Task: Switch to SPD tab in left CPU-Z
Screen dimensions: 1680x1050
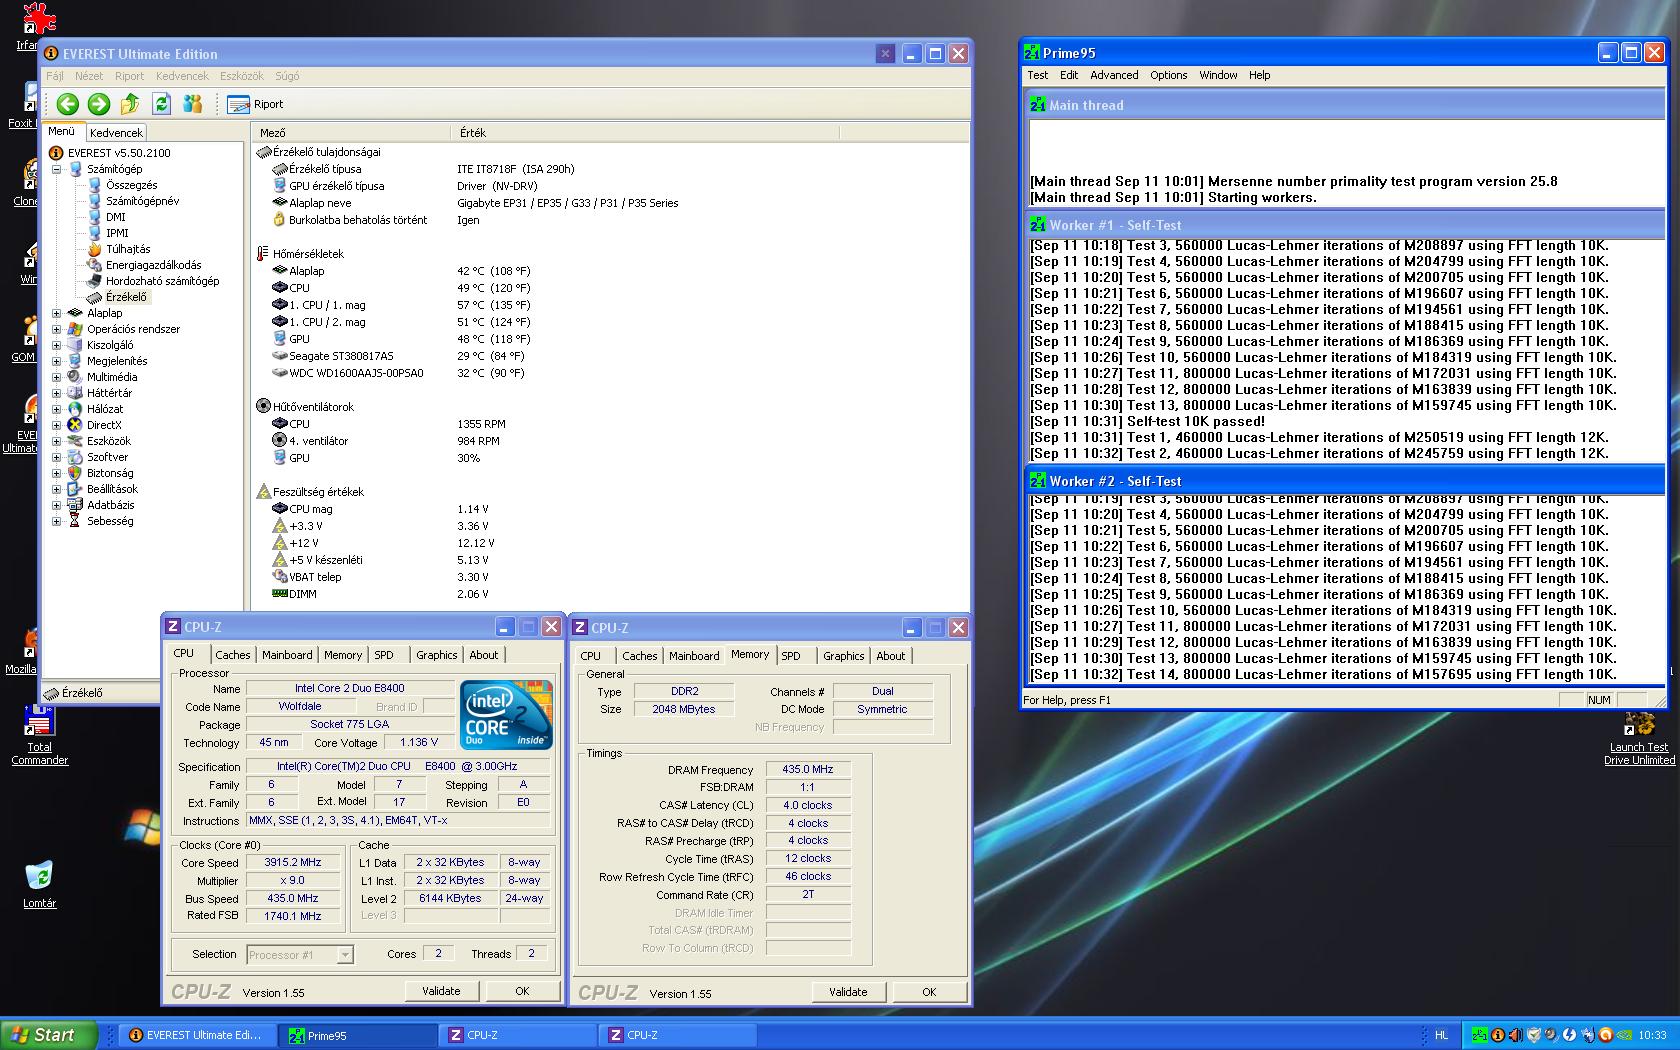Action: click(x=384, y=655)
